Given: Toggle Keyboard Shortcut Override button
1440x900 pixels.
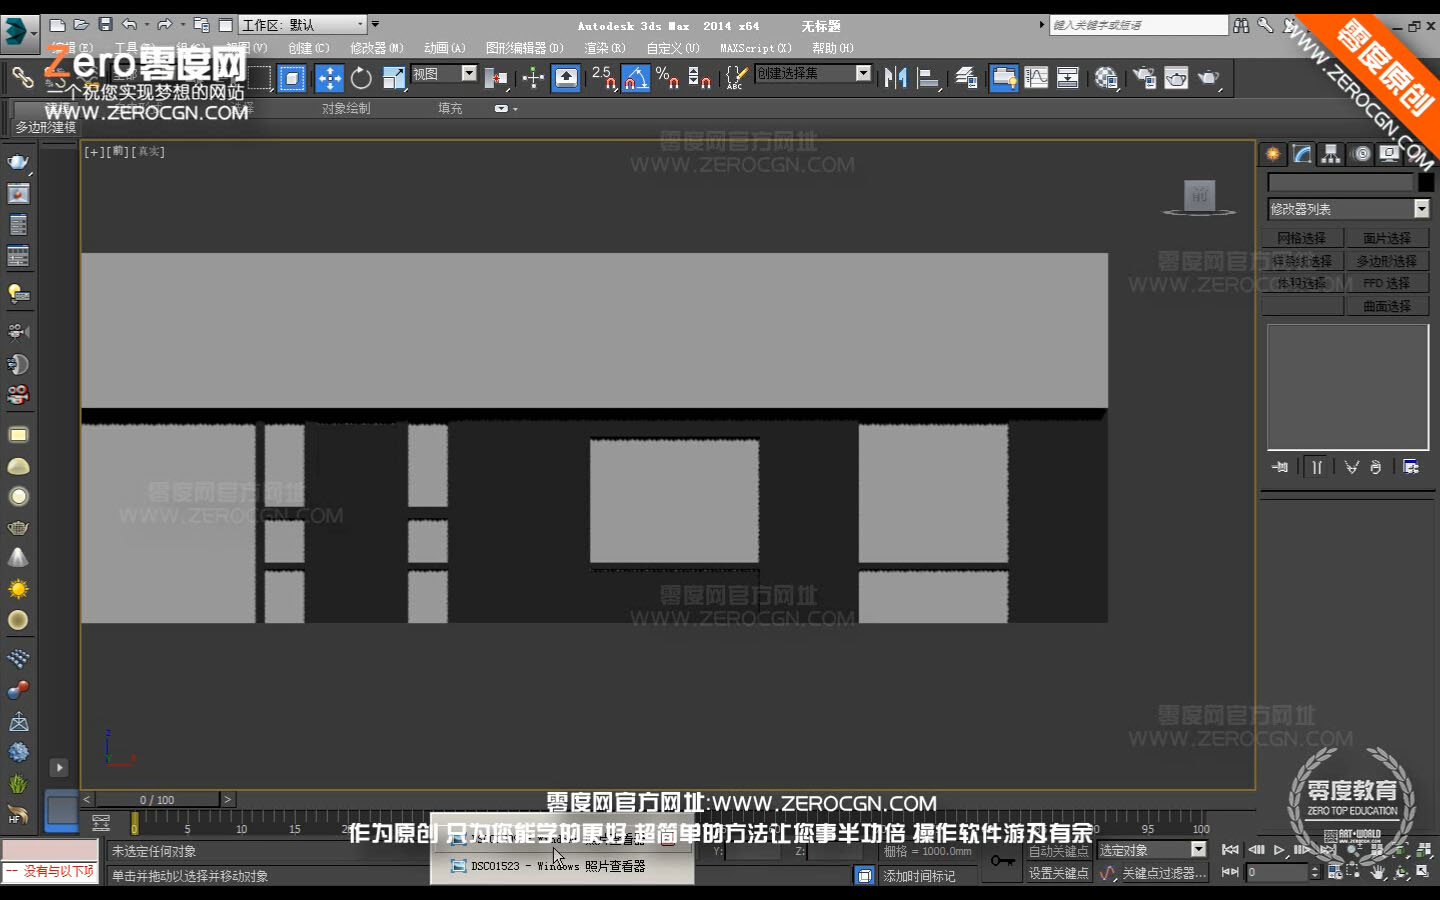Looking at the screenshot, I should (566, 78).
